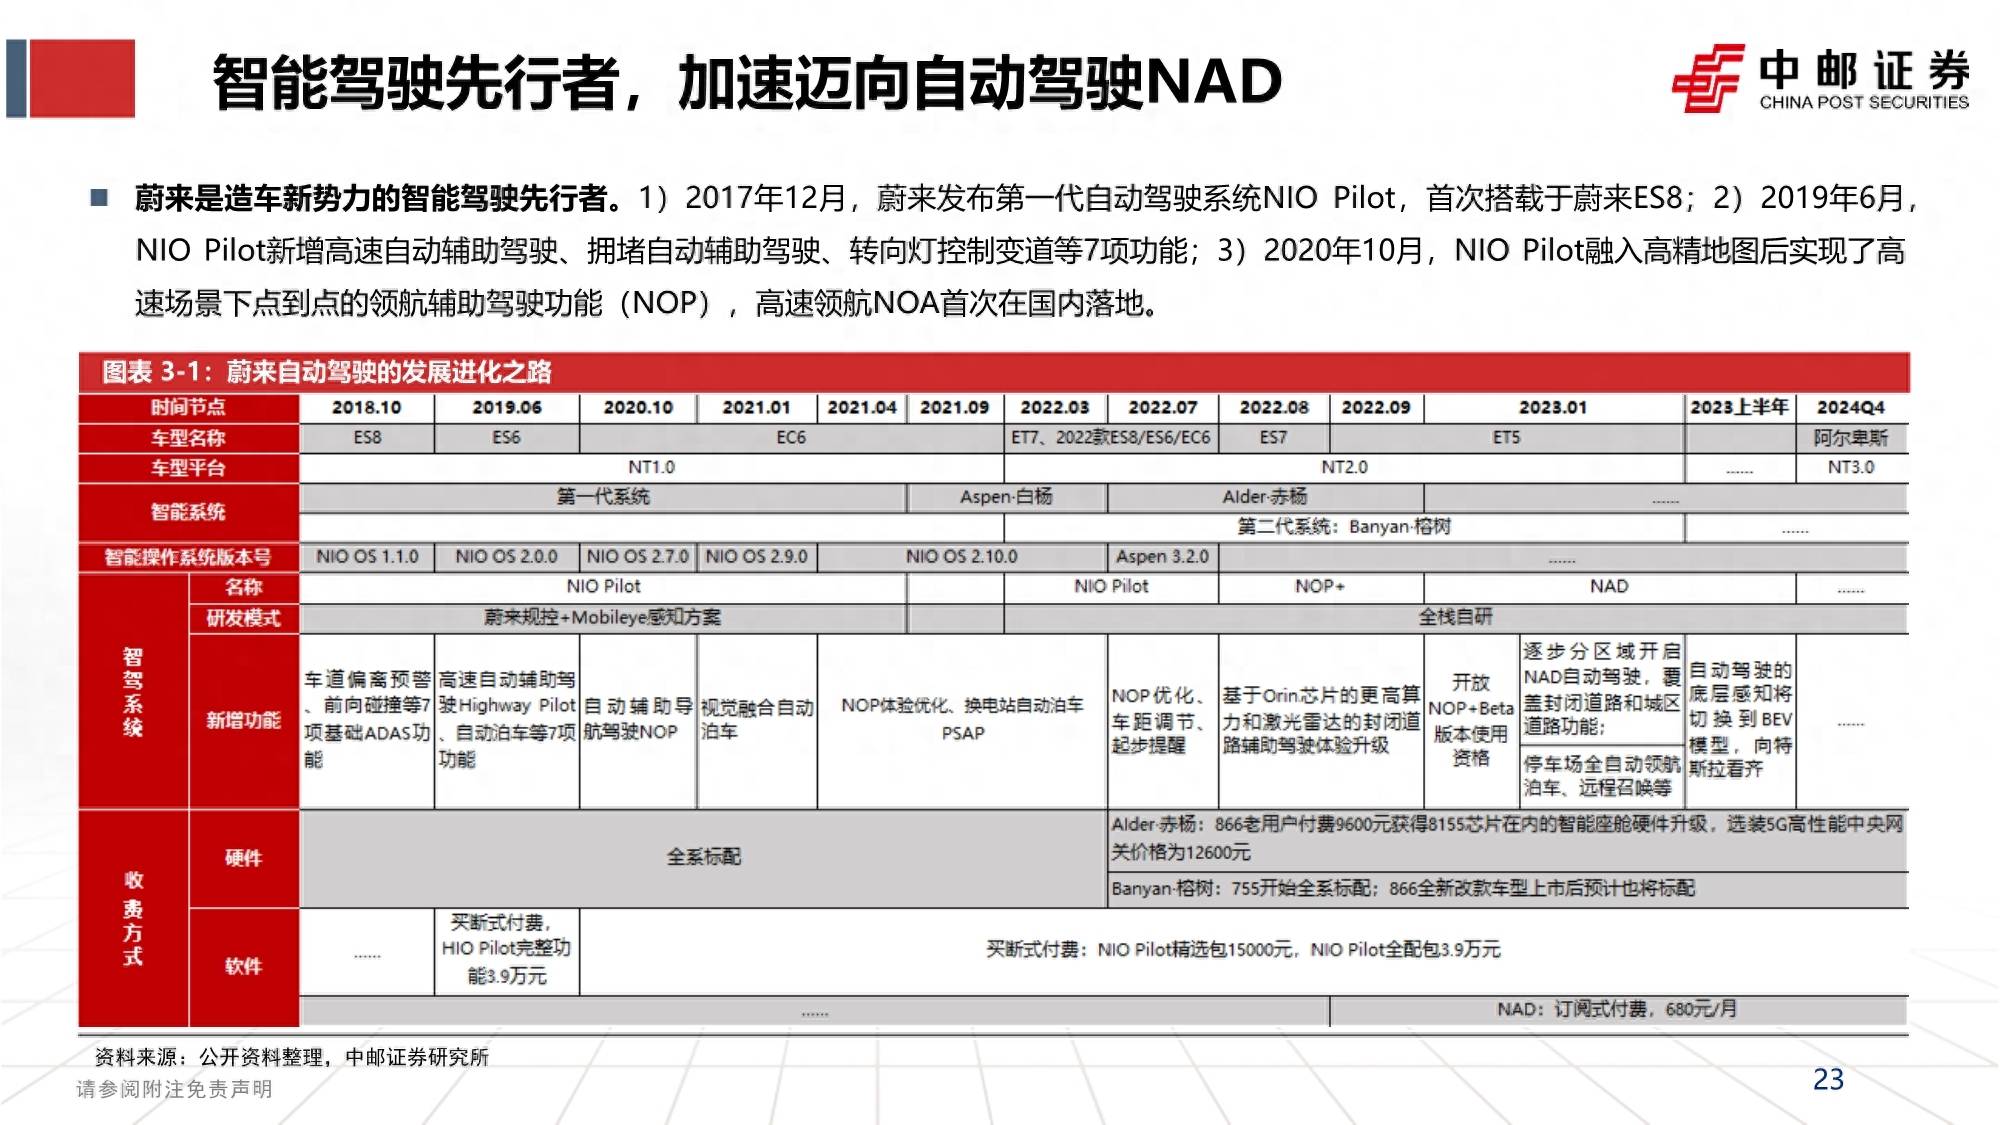Click the 2021.04 date cell
The width and height of the screenshot is (2000, 1125).
tap(862, 407)
